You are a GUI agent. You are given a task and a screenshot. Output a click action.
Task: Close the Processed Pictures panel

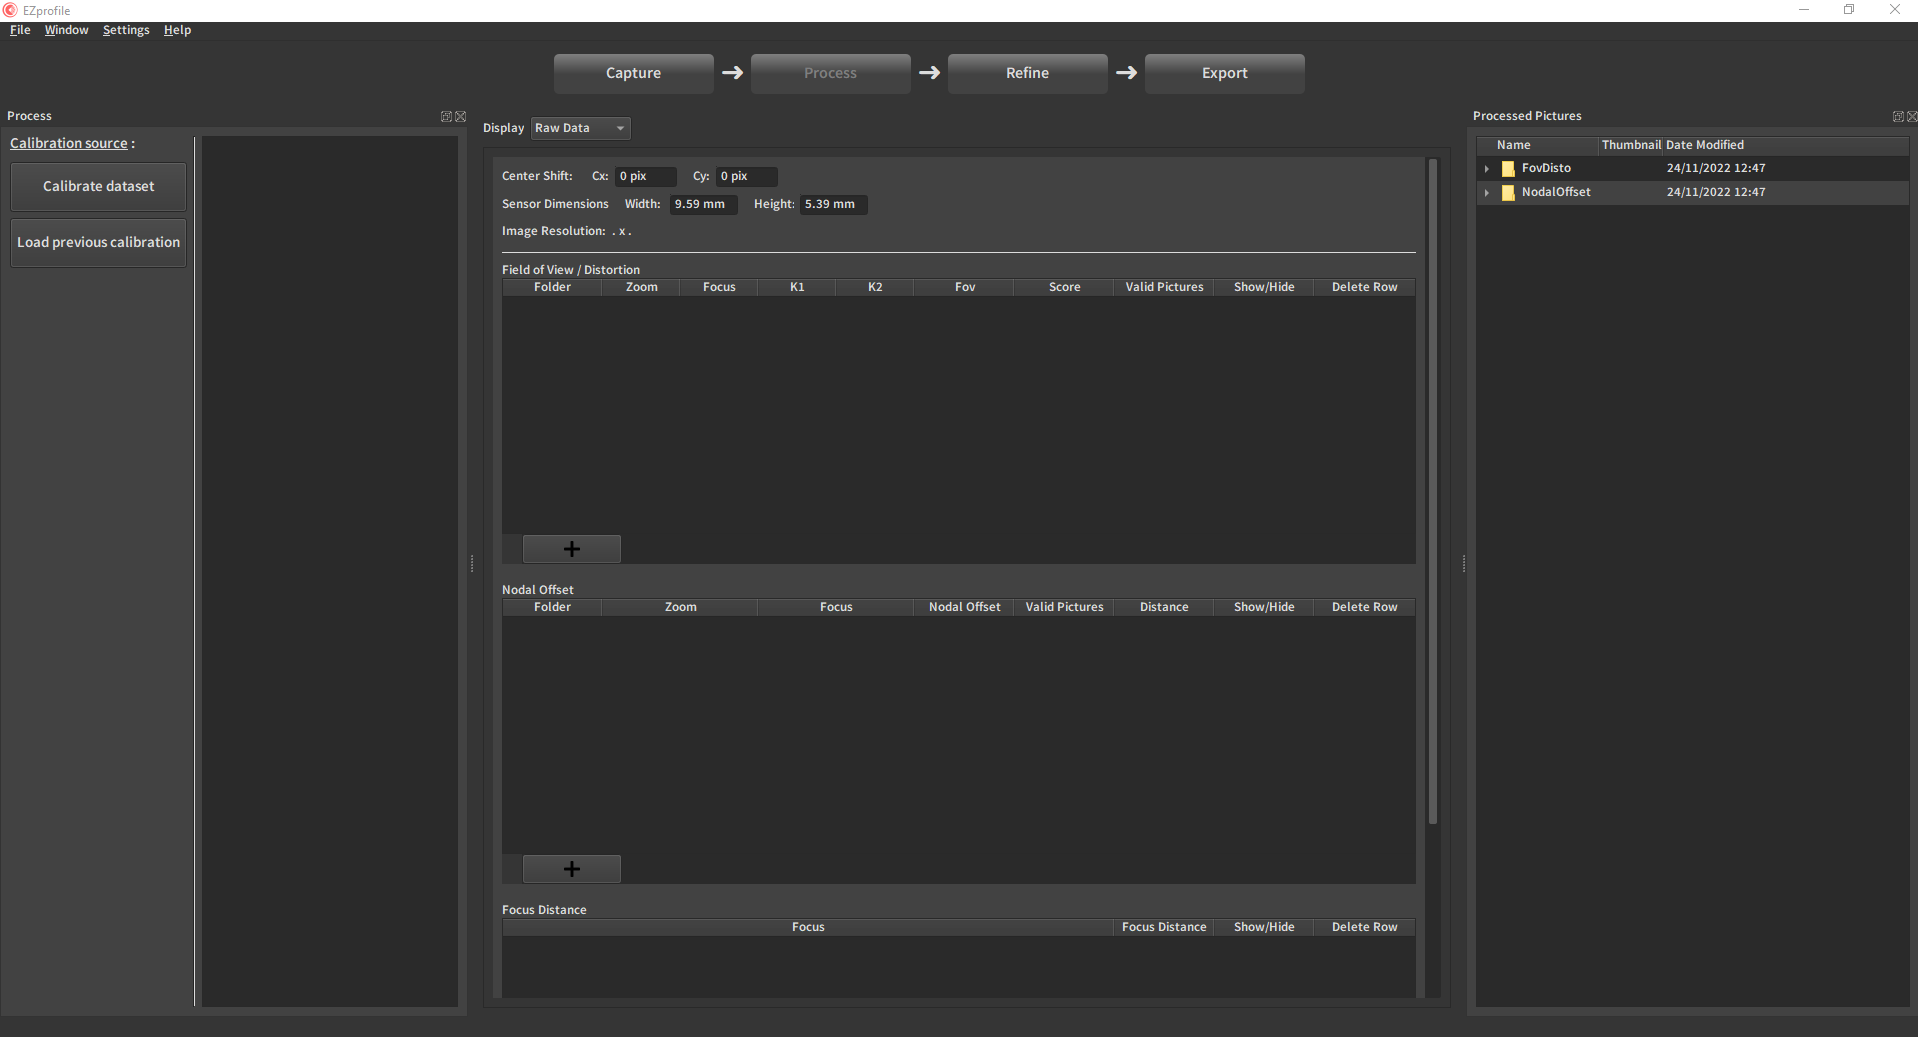pos(1912,117)
